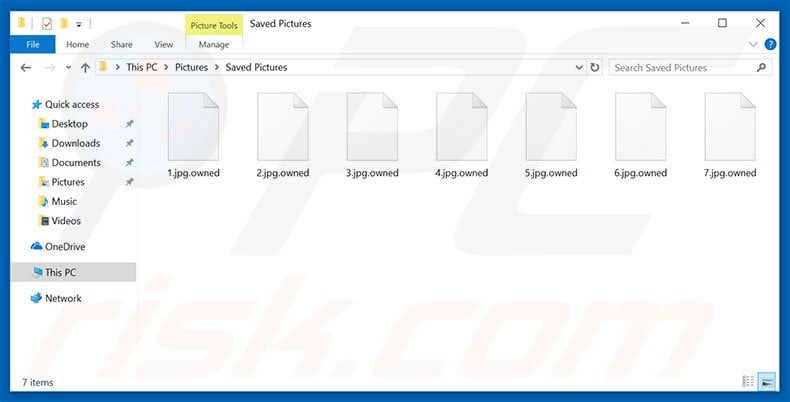Image resolution: width=790 pixels, height=402 pixels.
Task: Click the pin icon next to Desktop
Action: coord(129,123)
